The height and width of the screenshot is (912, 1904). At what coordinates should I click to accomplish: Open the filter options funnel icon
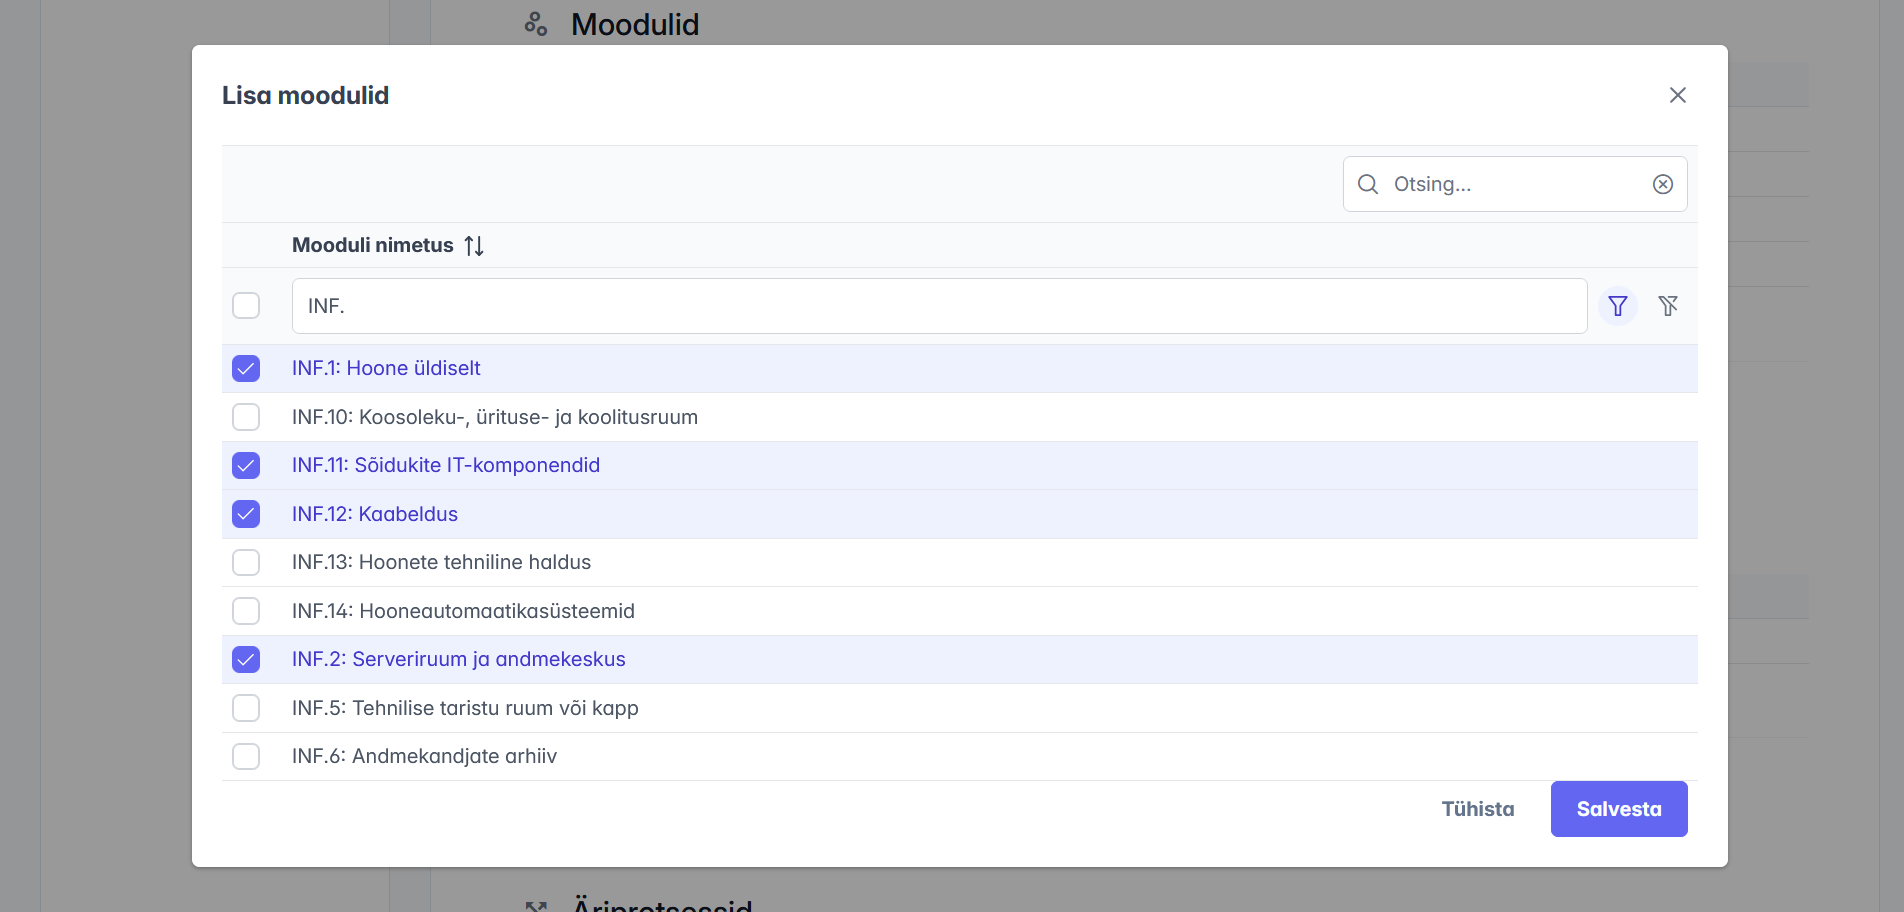pos(1617,306)
